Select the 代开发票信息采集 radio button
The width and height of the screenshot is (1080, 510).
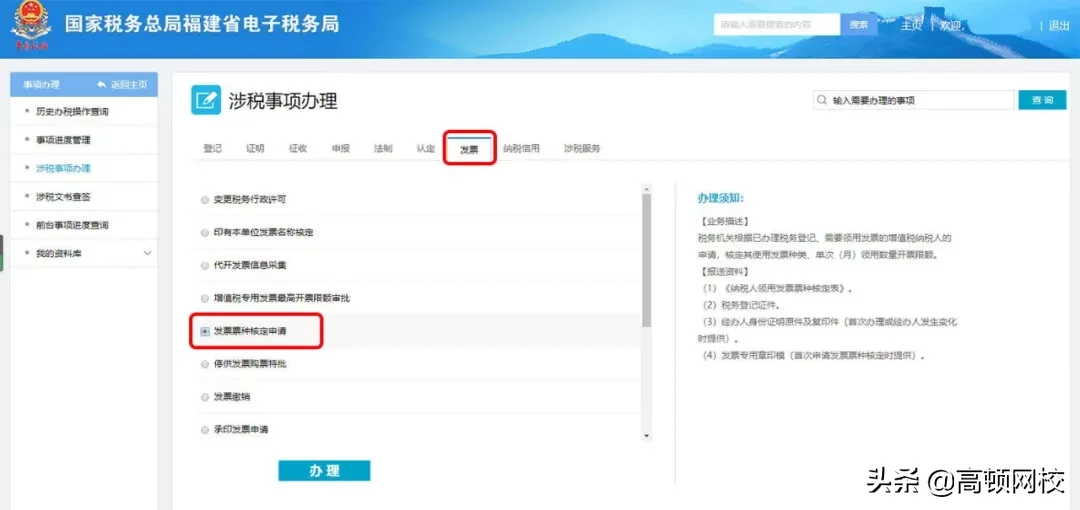[205, 265]
